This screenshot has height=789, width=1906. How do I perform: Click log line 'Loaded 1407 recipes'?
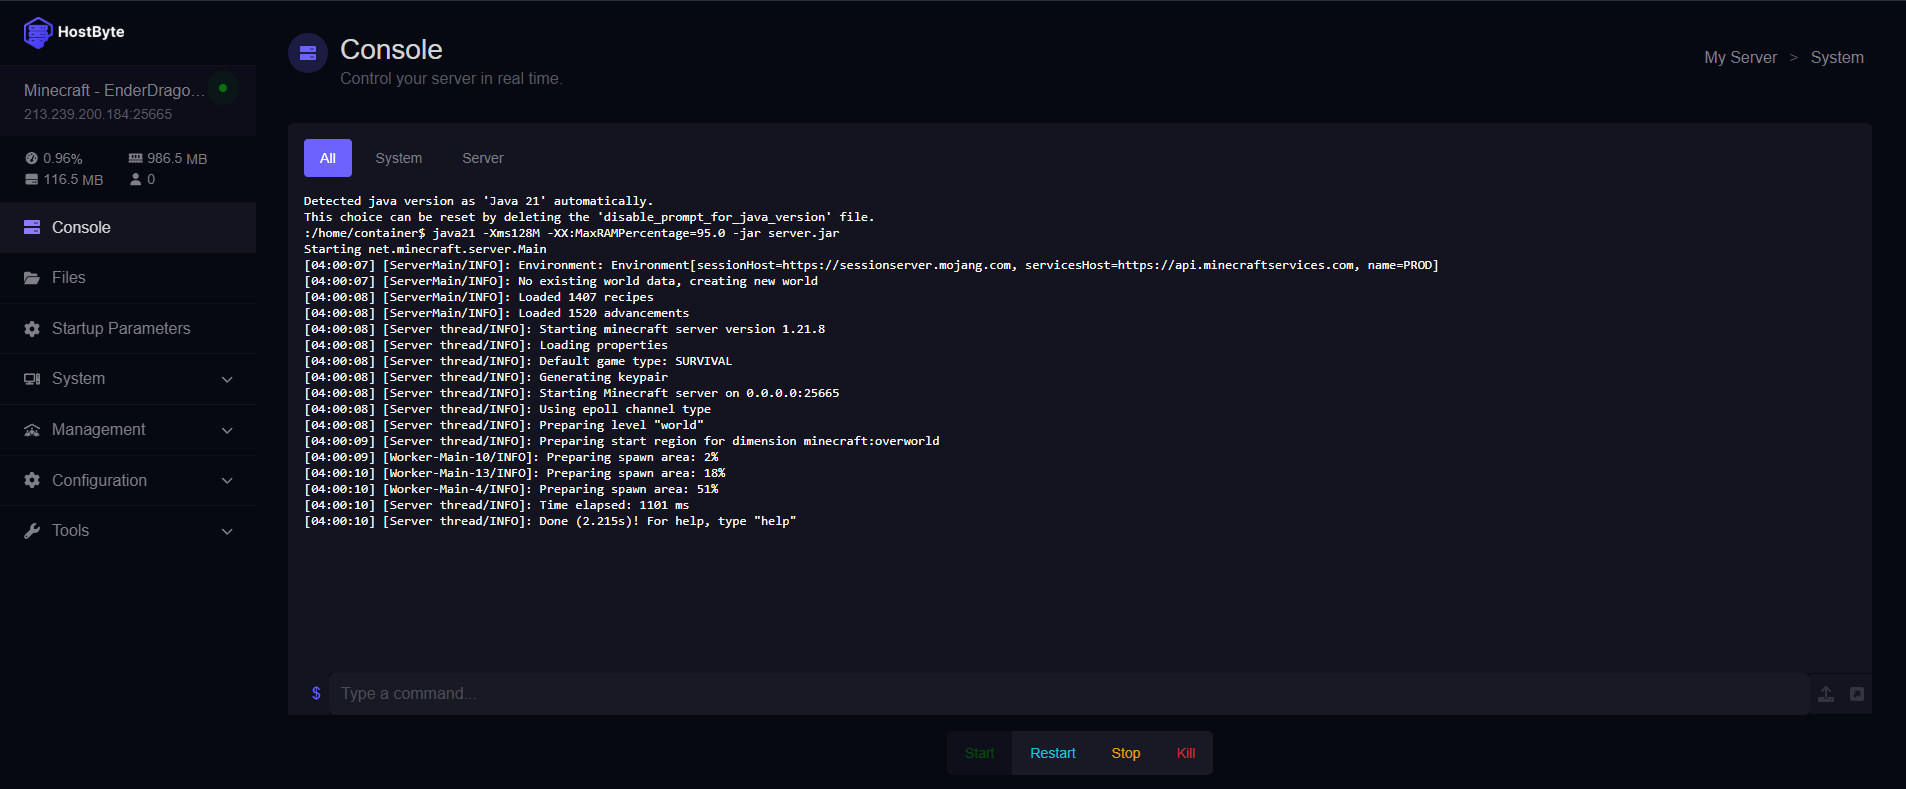coord(479,297)
